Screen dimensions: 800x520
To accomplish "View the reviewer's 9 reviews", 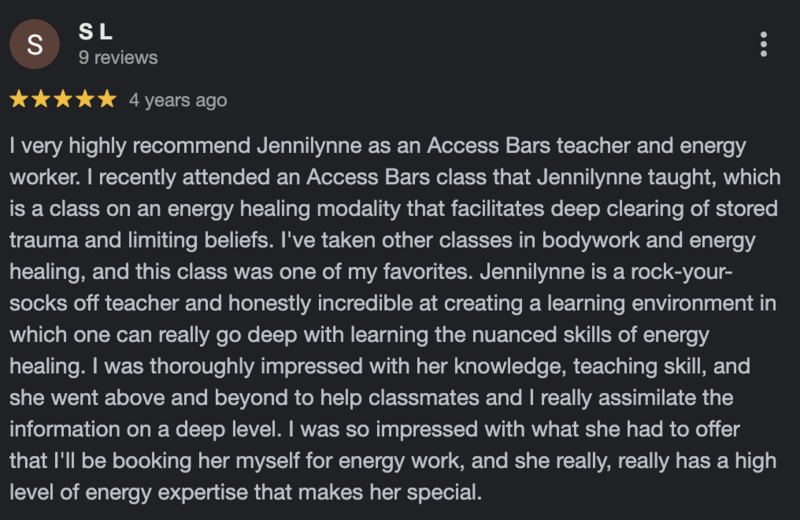I will click(x=118, y=58).
